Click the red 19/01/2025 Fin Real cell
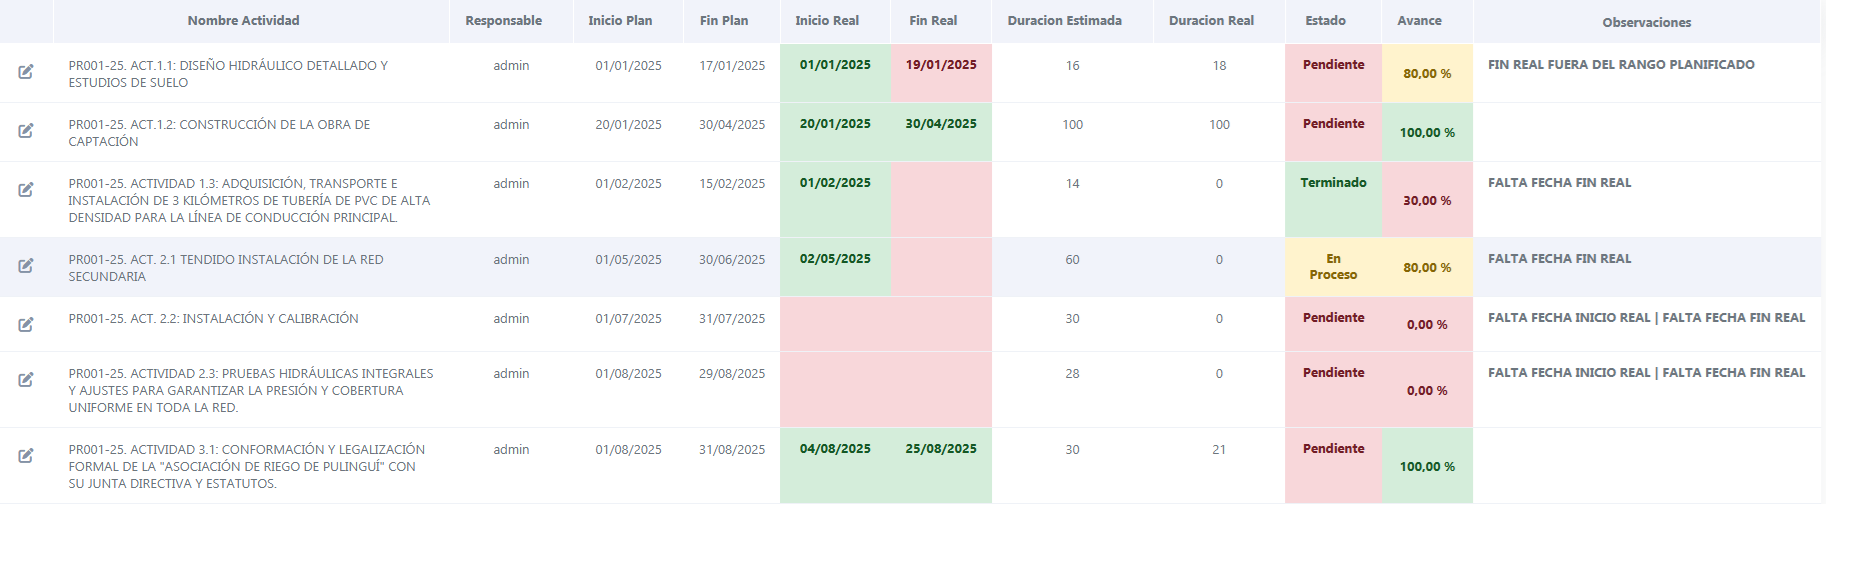 coord(941,65)
